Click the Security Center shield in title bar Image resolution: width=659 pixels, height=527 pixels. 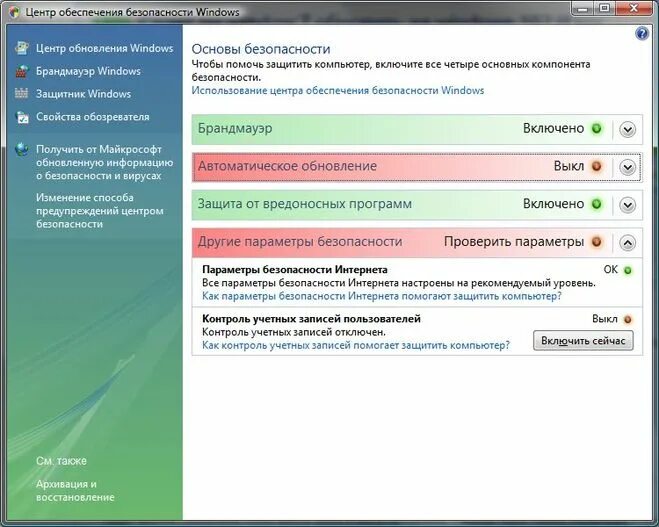pyautogui.click(x=14, y=12)
